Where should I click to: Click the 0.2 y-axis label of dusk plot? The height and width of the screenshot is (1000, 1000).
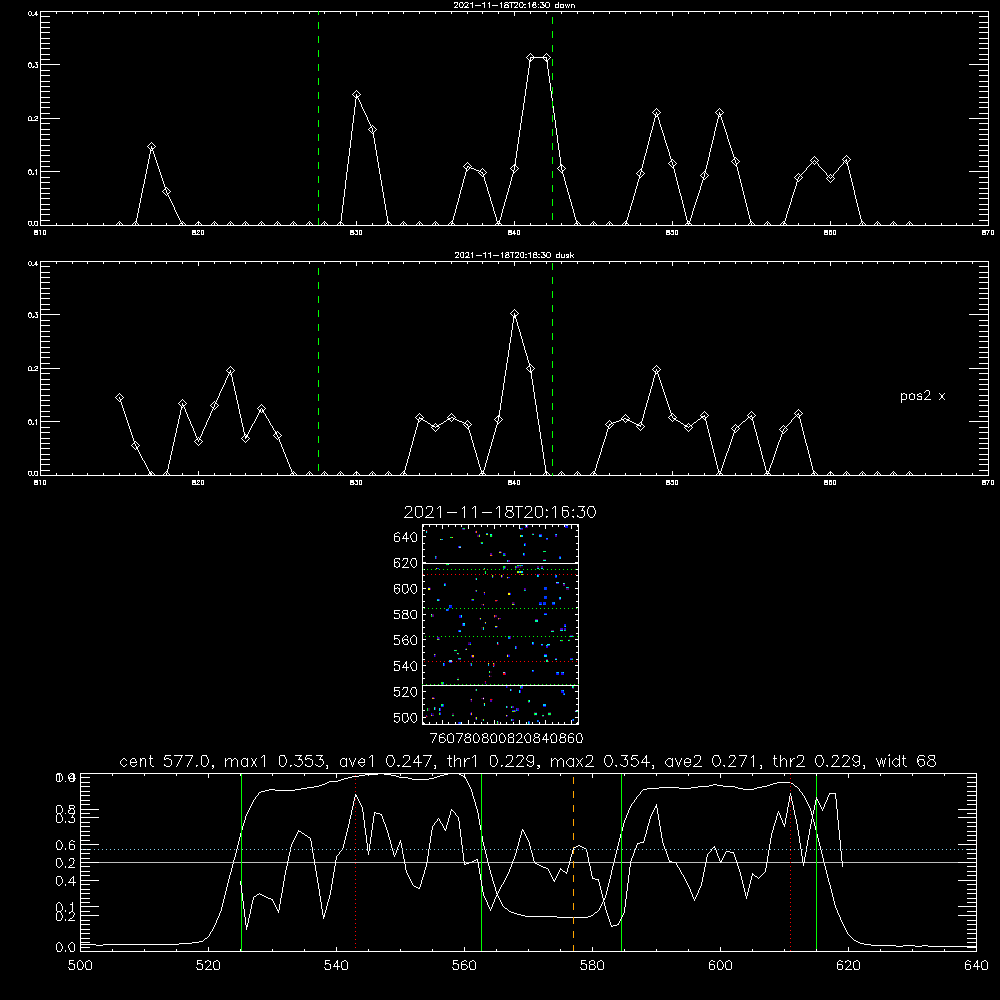[x=33, y=369]
